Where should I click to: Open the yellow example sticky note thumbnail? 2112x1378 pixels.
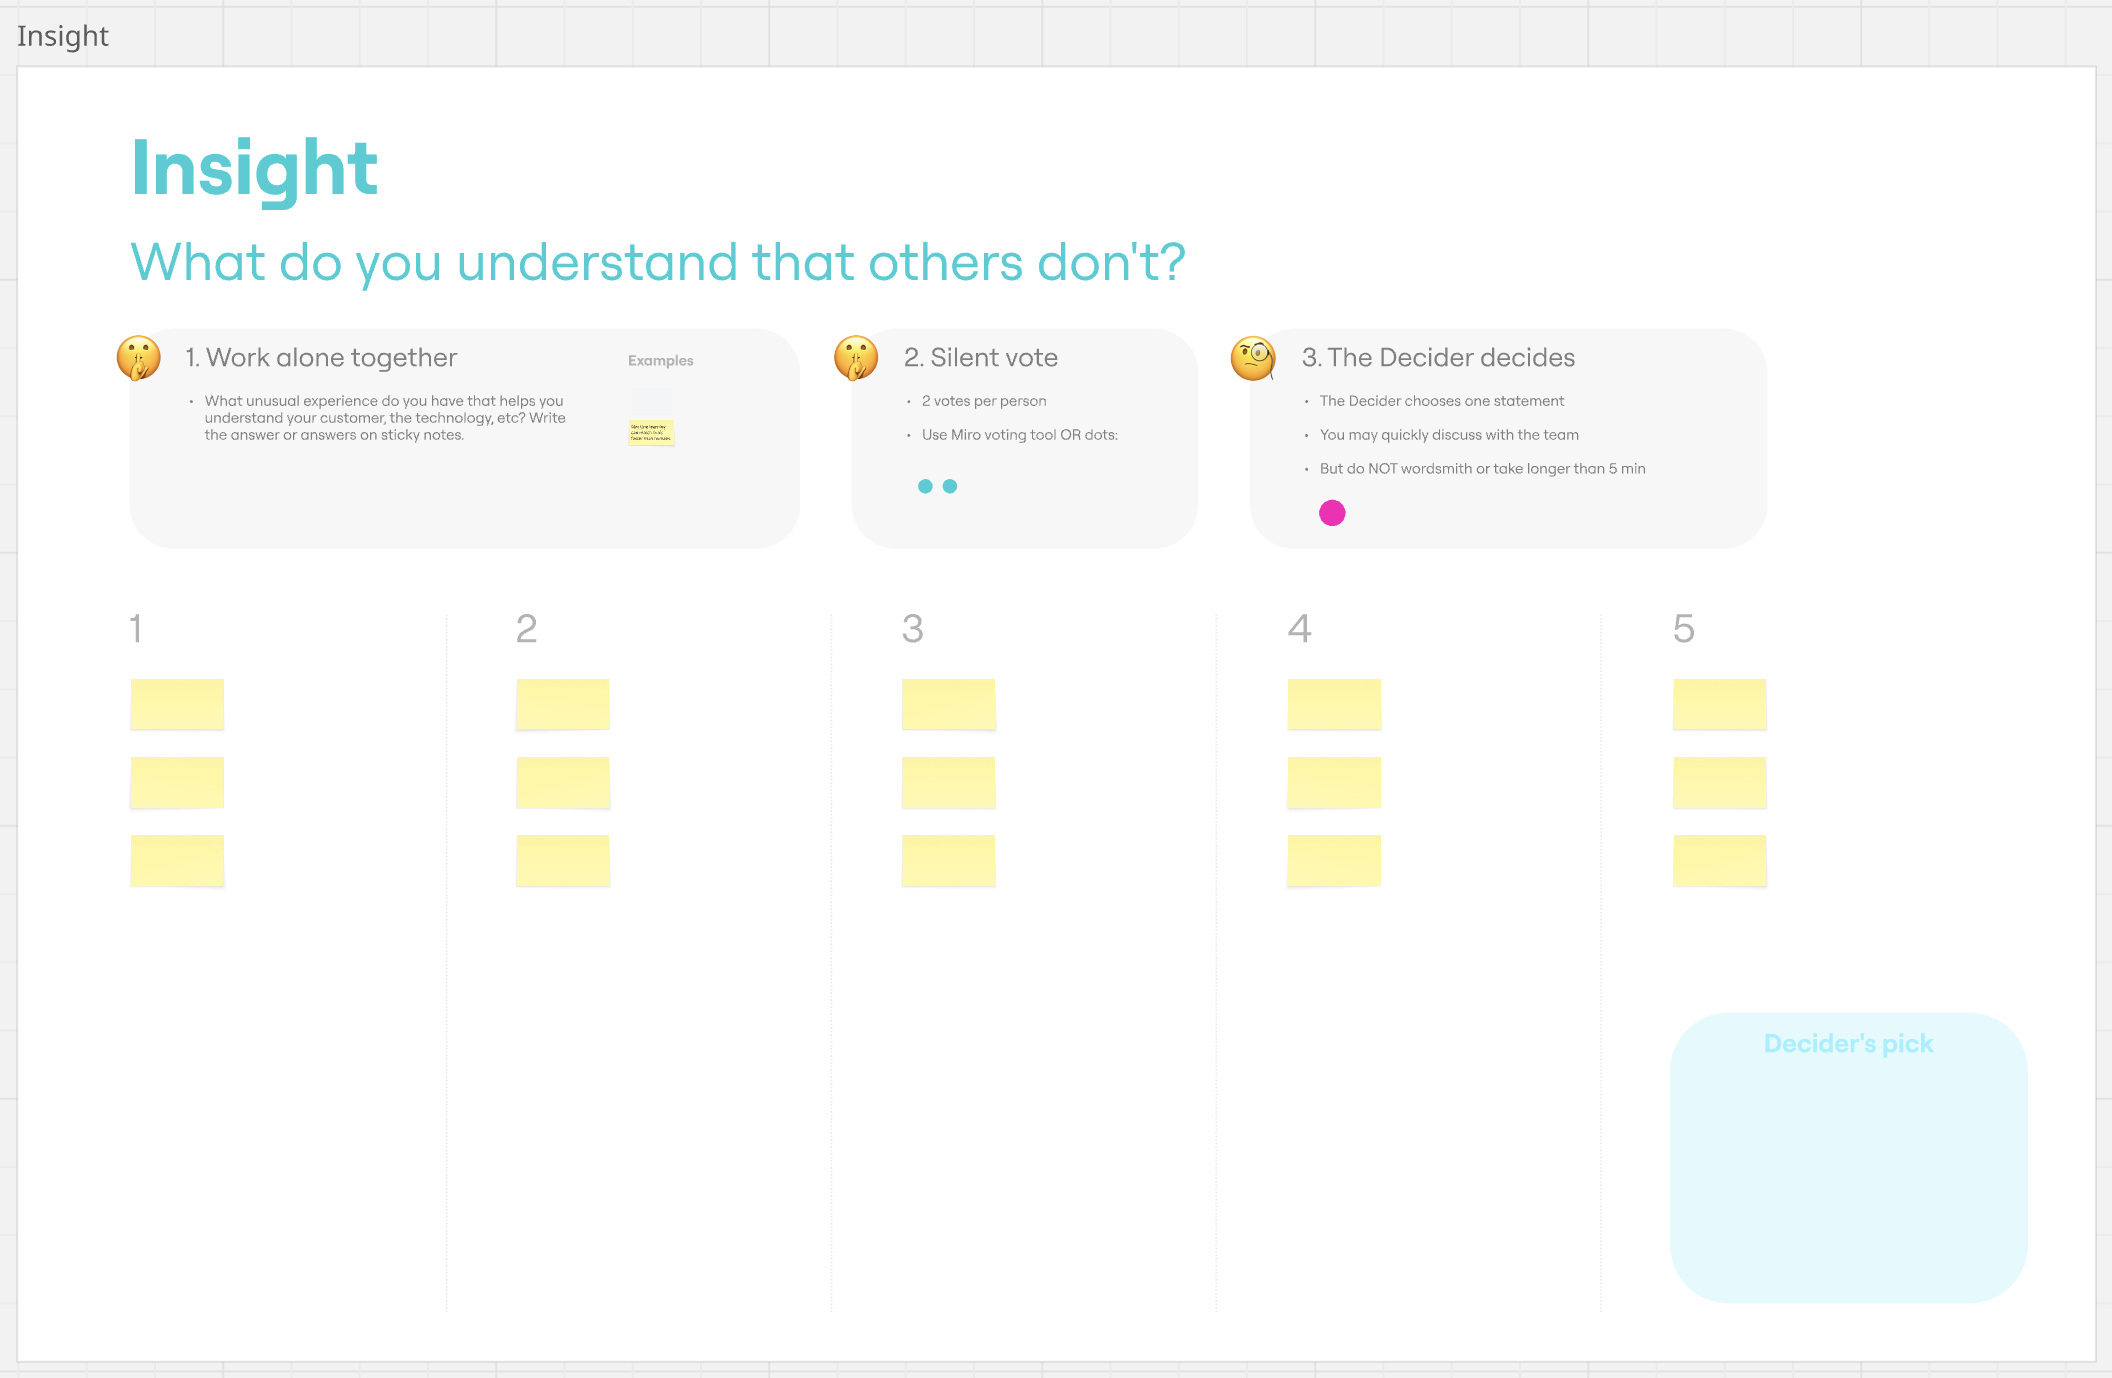click(651, 432)
